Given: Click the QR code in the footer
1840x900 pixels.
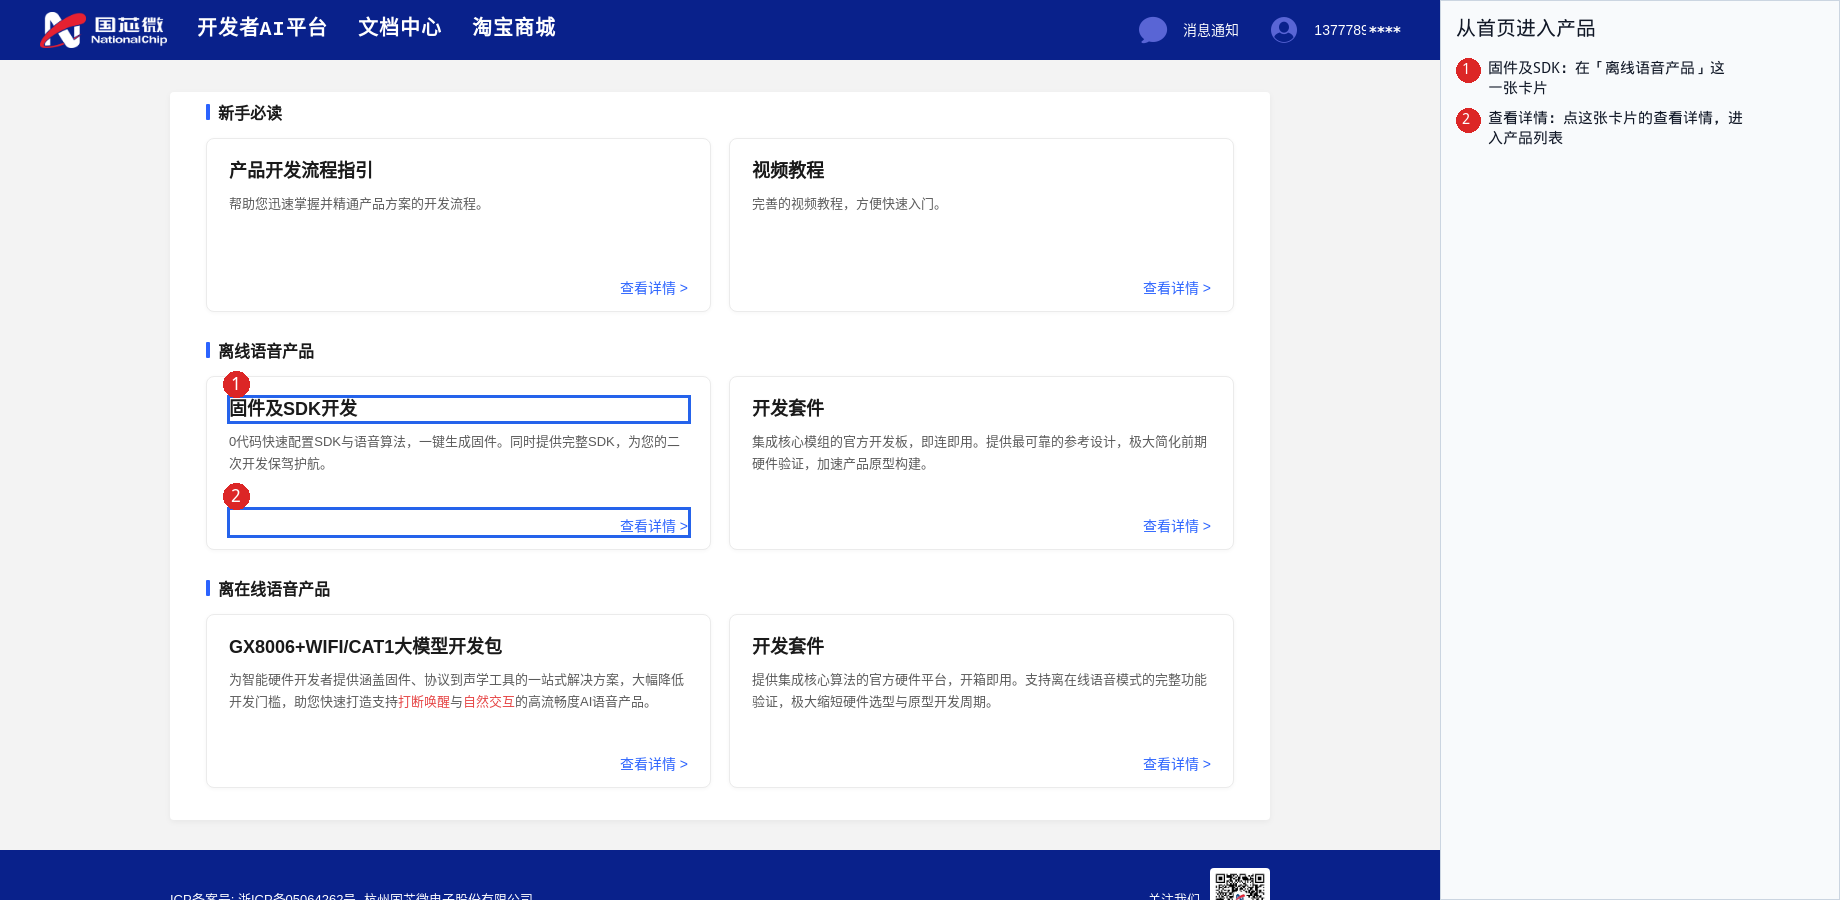Looking at the screenshot, I should coord(1240,884).
